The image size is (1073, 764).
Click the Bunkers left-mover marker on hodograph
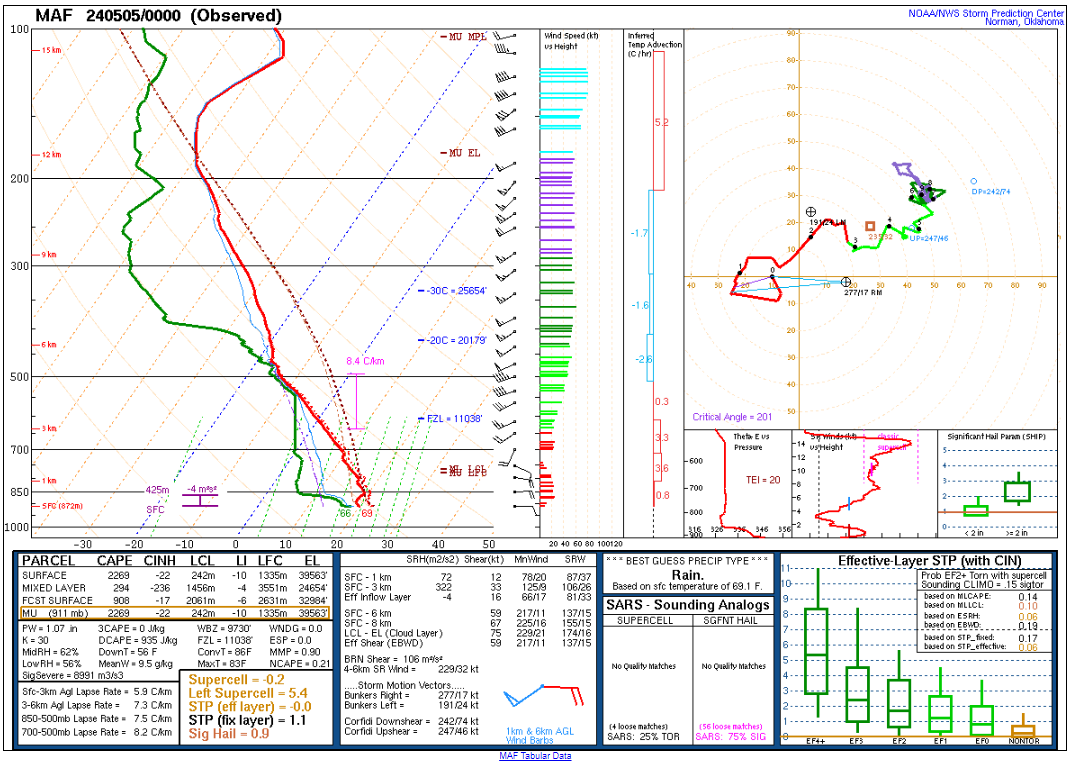[x=811, y=213]
